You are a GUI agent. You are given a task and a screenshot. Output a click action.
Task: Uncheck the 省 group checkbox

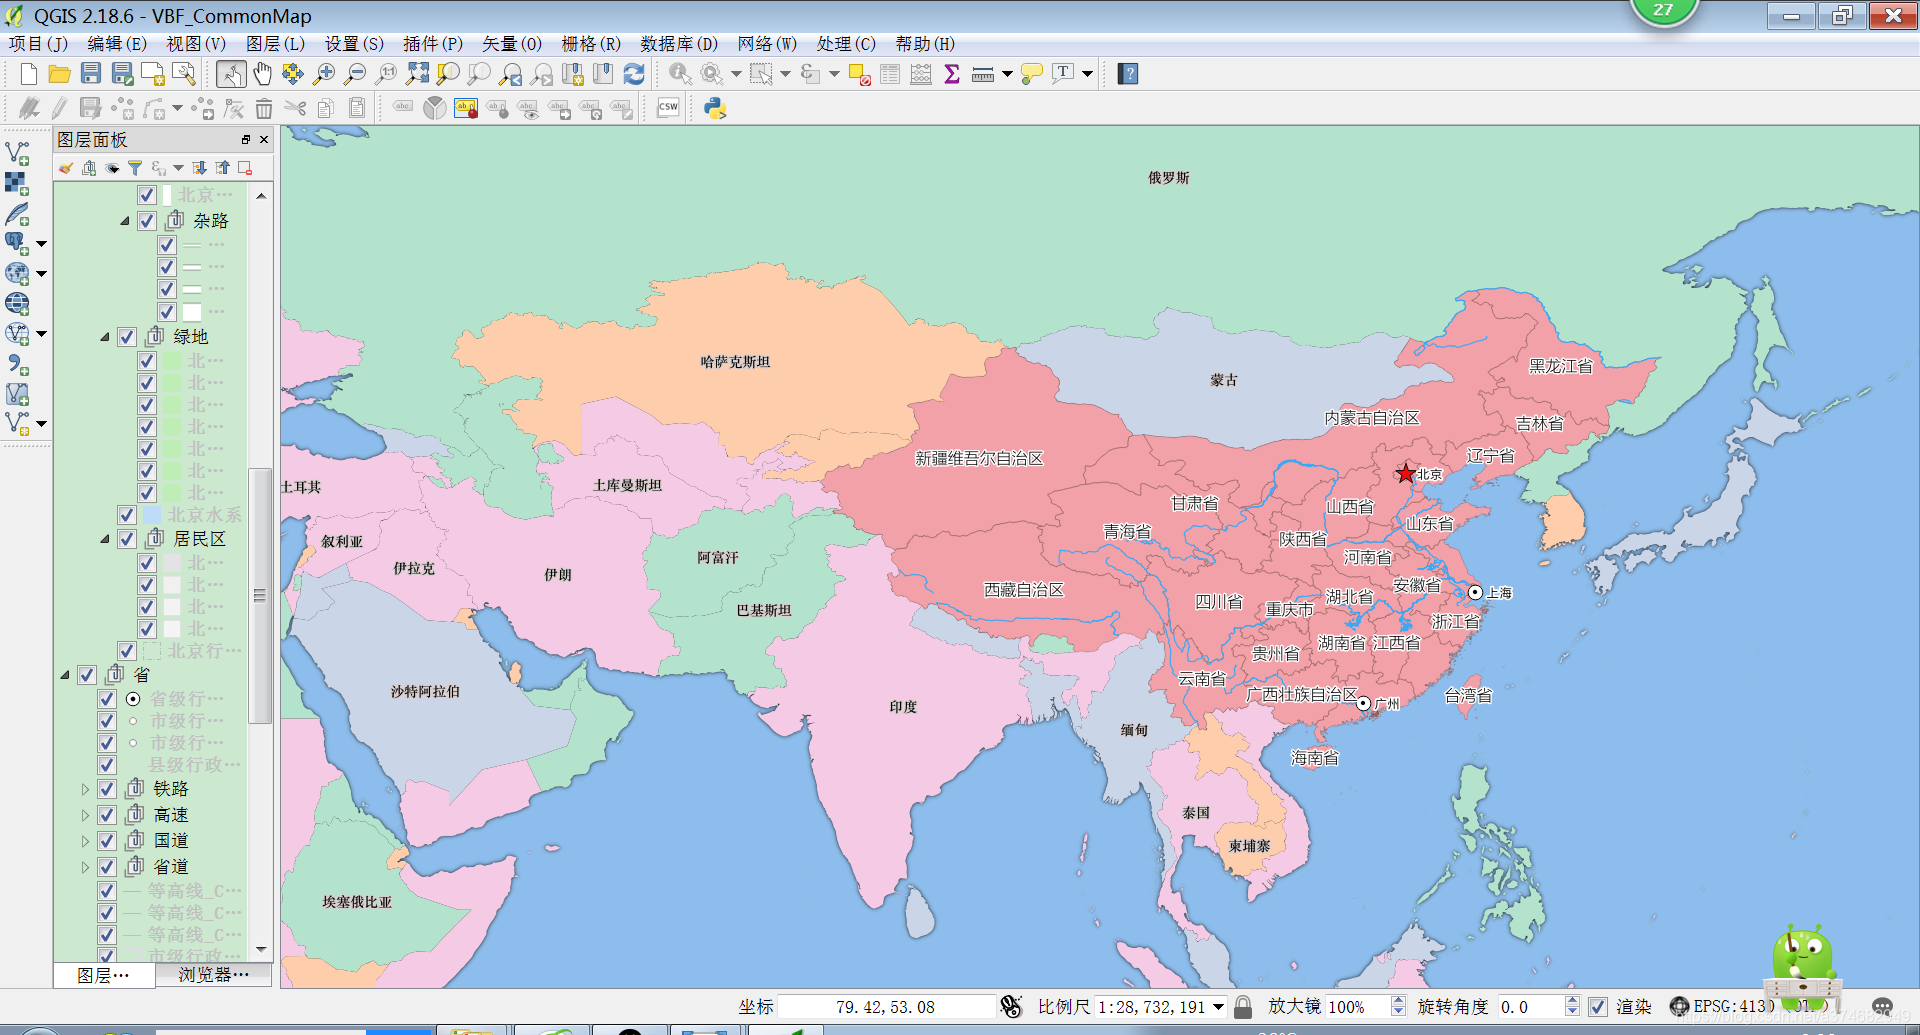(x=87, y=675)
